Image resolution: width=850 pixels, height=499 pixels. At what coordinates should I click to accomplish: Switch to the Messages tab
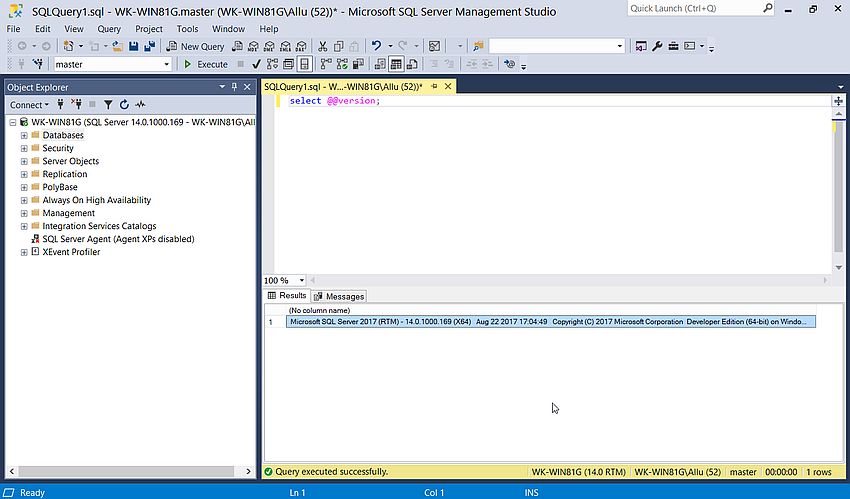(339, 296)
